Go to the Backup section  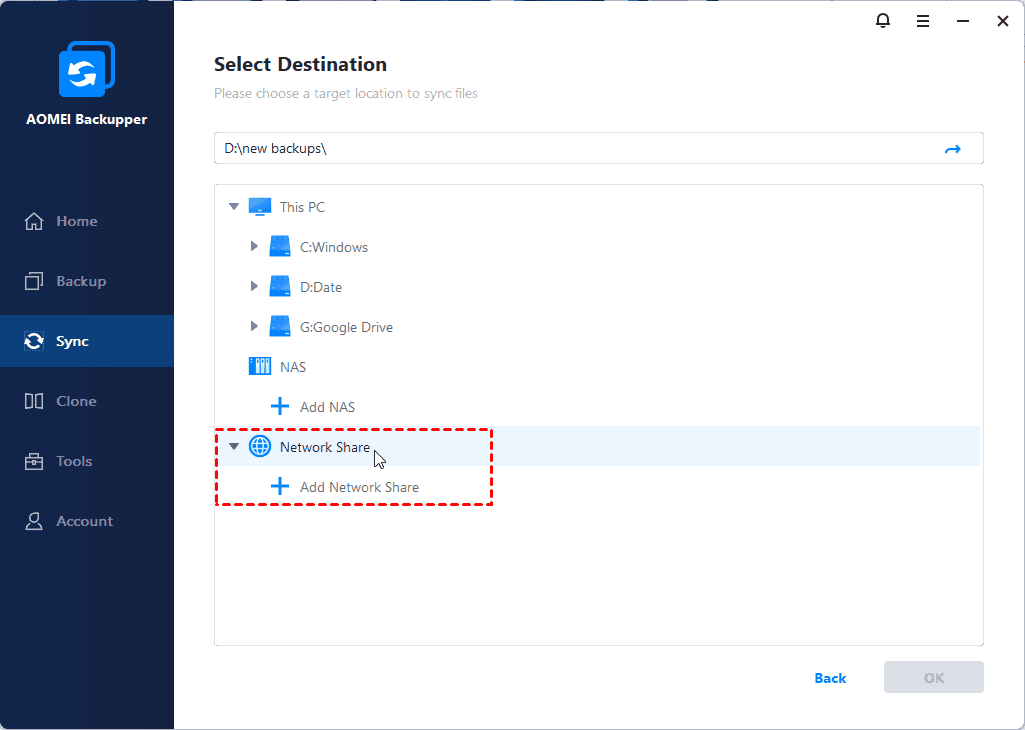coord(80,281)
